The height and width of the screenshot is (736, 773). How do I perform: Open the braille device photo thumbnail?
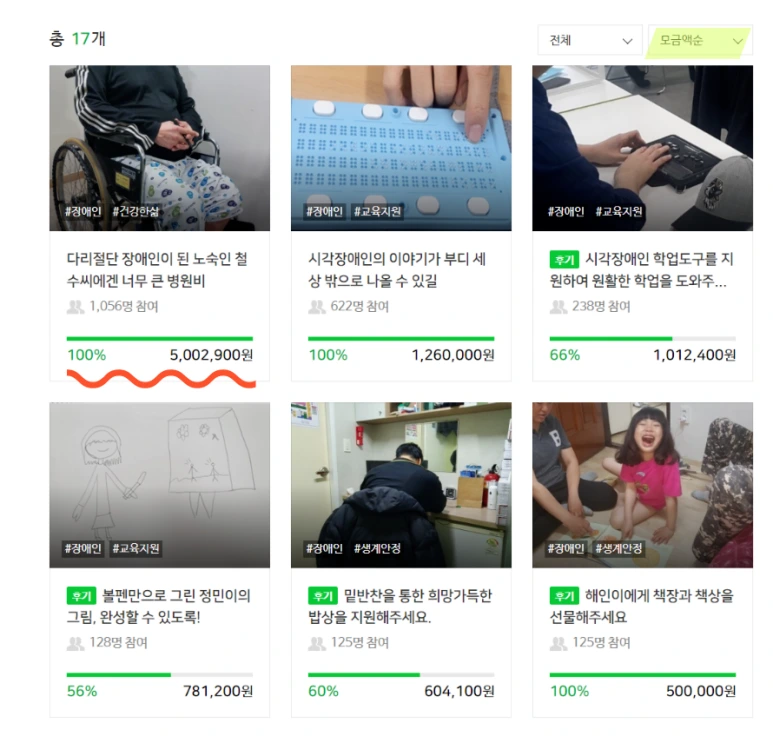(401, 148)
